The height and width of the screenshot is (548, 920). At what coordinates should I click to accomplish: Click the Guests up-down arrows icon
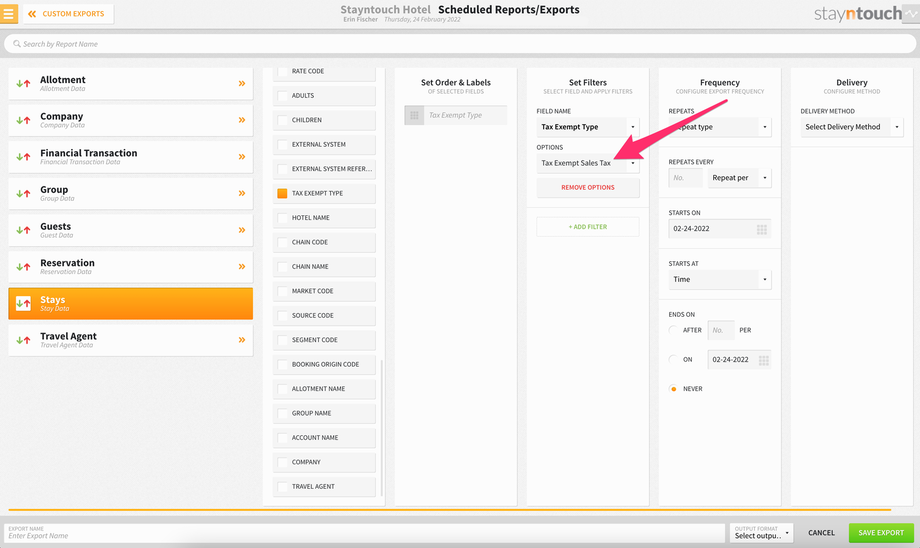pos(23,231)
